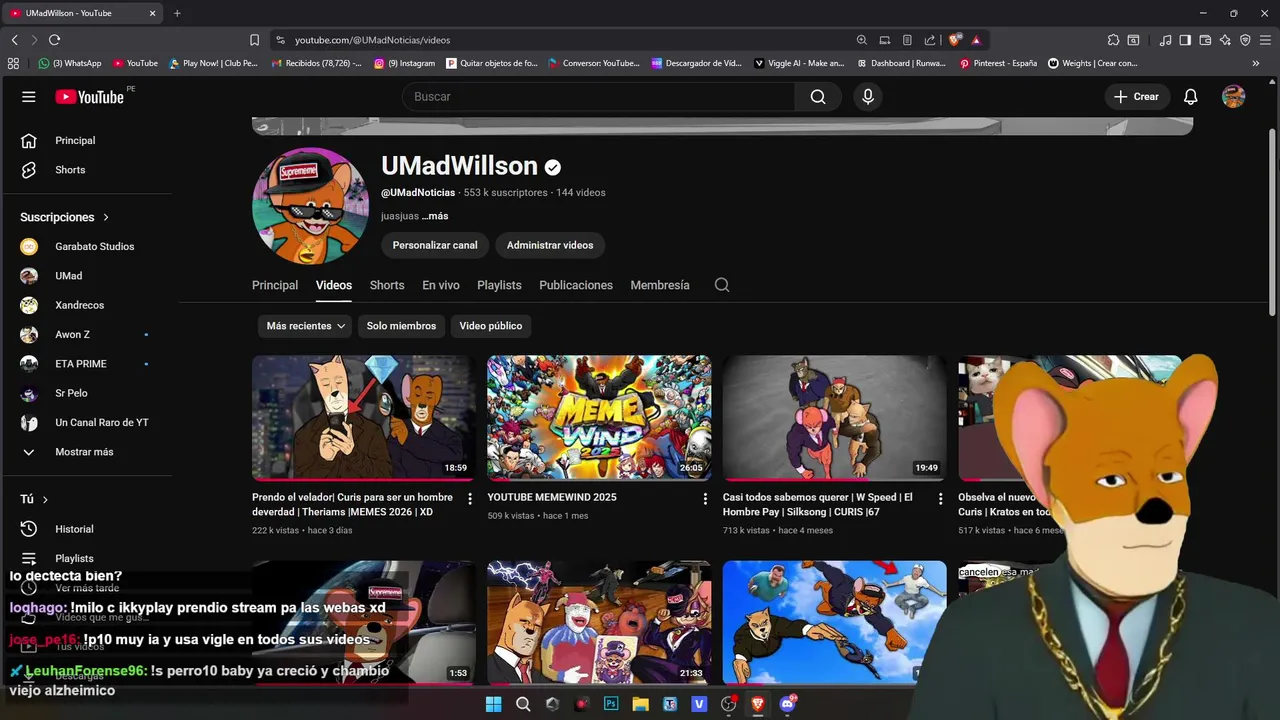
Task: Reload the page
Action: [x=54, y=40]
